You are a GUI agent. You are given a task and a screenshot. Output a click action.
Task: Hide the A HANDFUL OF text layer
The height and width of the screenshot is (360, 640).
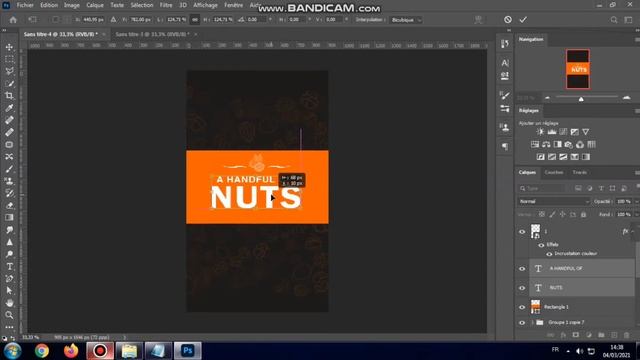522,269
